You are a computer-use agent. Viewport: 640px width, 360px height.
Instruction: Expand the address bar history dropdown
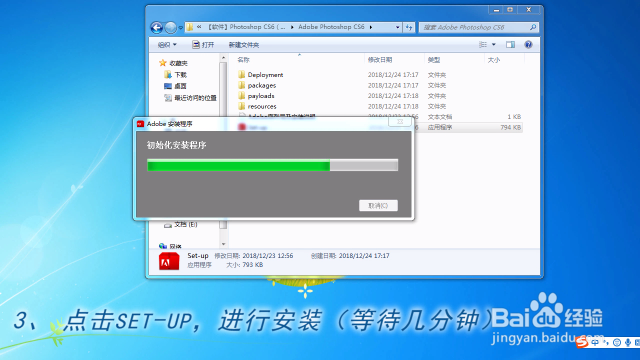click(x=398, y=27)
